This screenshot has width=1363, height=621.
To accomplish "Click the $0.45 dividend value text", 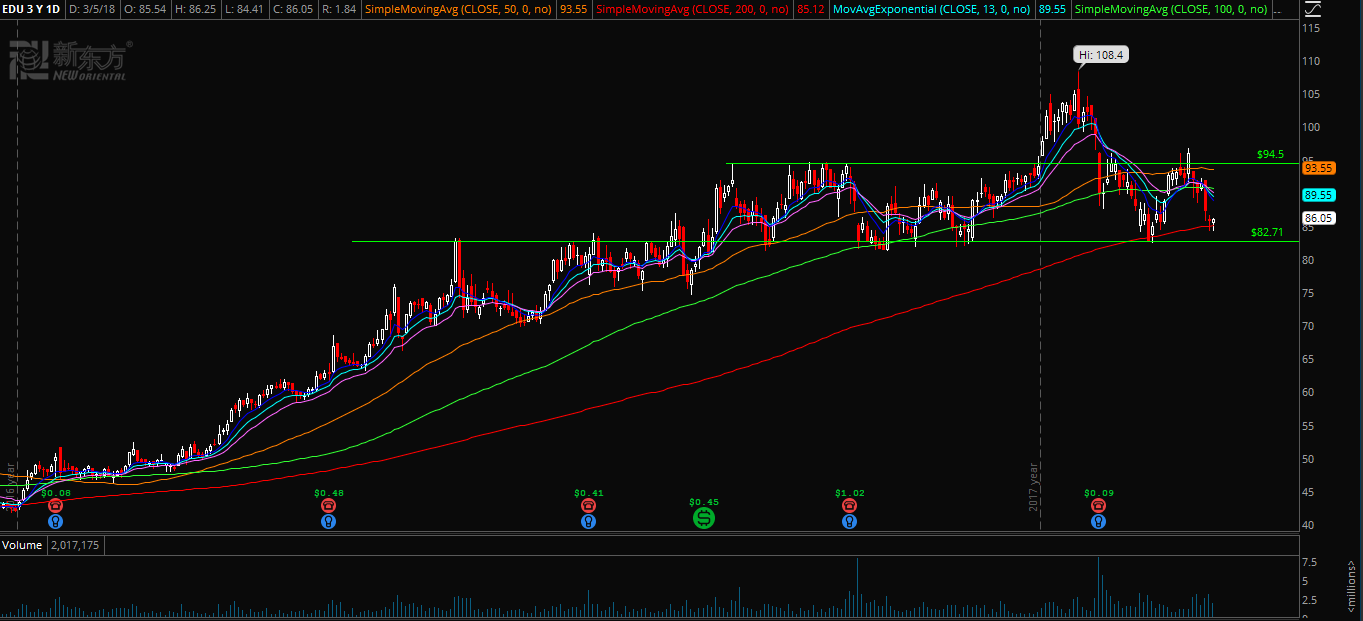I will (x=704, y=501).
